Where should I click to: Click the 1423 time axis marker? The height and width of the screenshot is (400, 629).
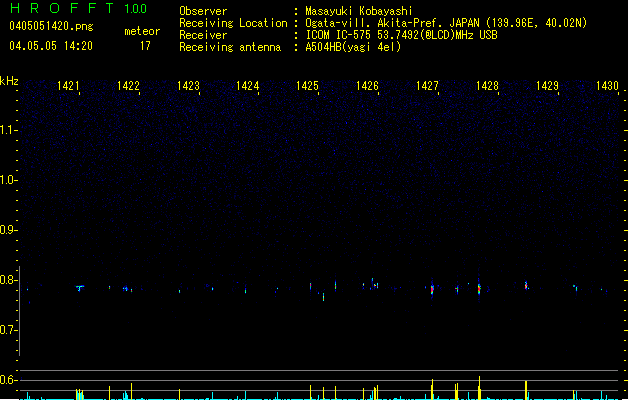188,85
